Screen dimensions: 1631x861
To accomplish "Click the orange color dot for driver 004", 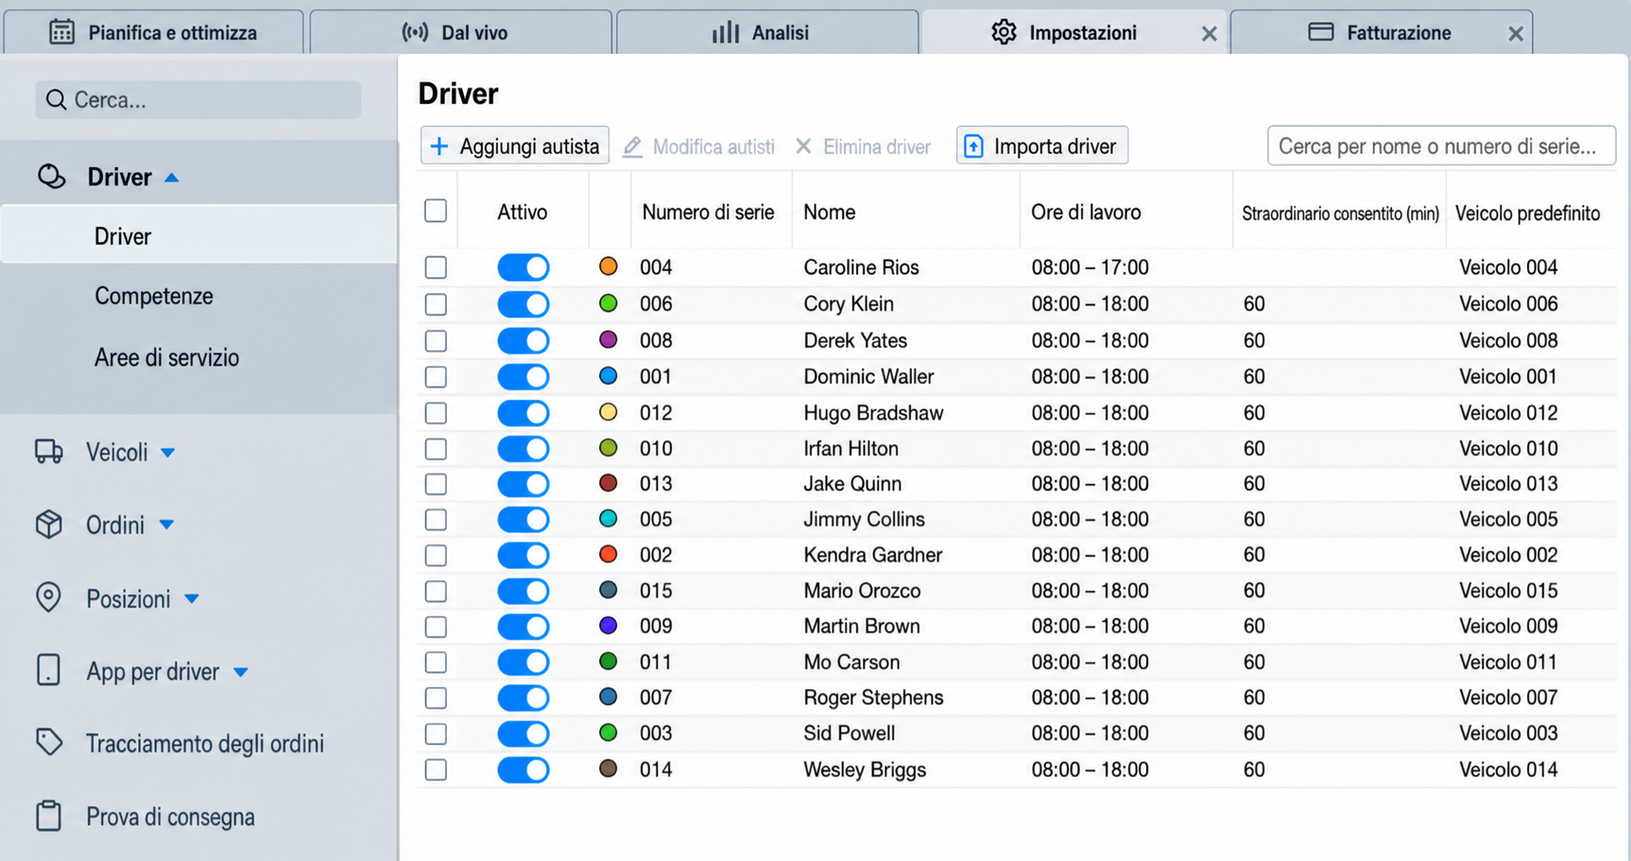I will tap(608, 266).
